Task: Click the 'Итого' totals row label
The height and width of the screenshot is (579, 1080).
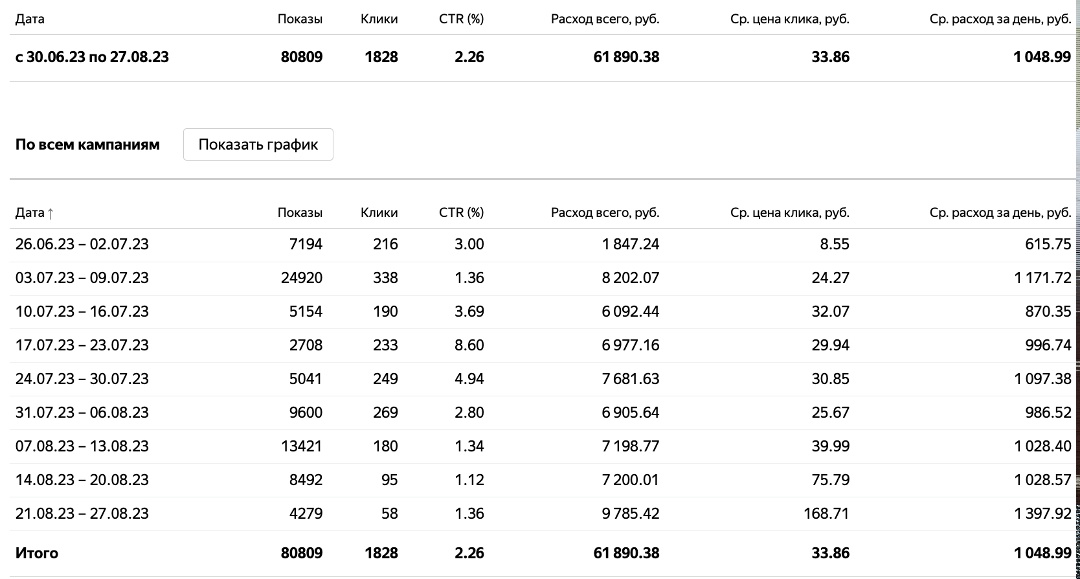Action: [x=37, y=553]
